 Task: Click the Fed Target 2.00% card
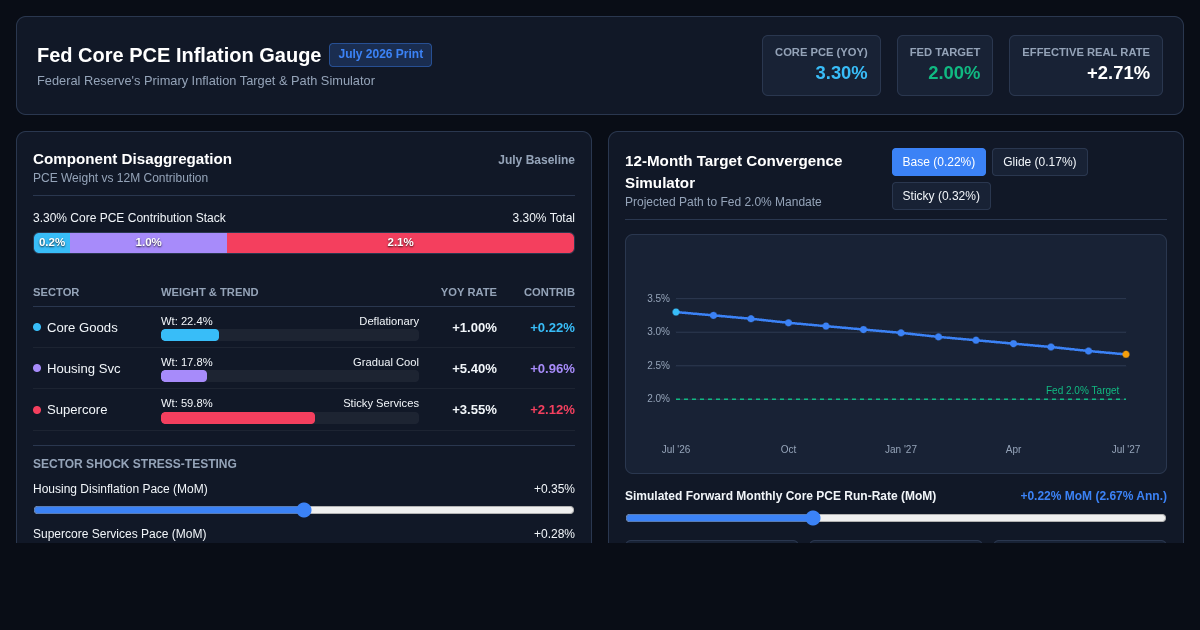945,66
